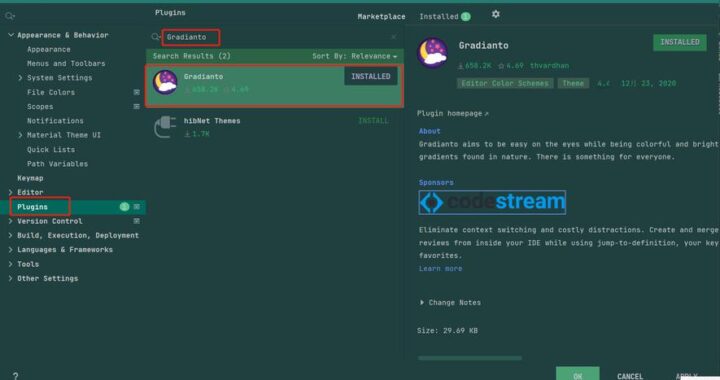Image resolution: width=720 pixels, height=380 pixels.
Task: Select Quick Lists settings page
Action: [51, 150]
